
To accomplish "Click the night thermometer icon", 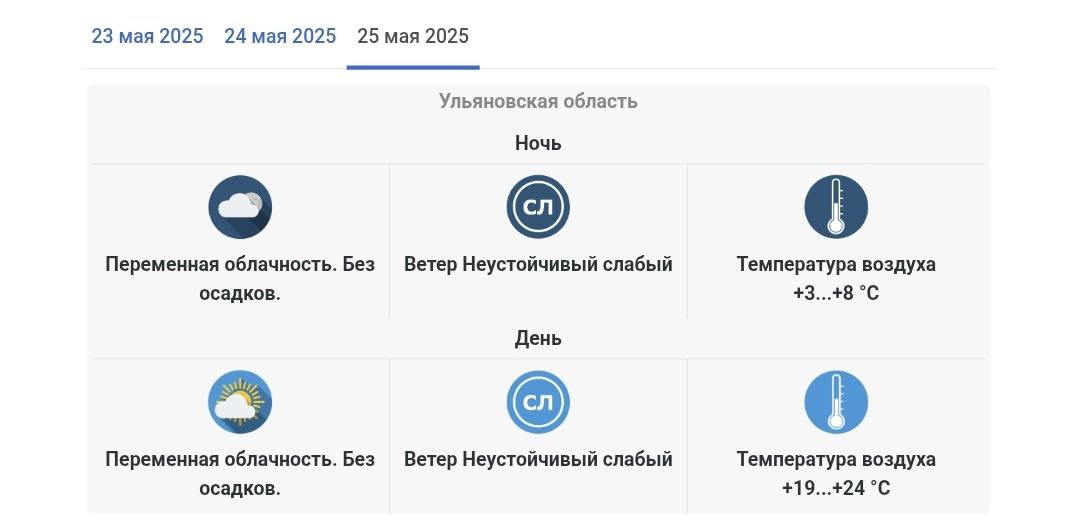I will point(836,207).
